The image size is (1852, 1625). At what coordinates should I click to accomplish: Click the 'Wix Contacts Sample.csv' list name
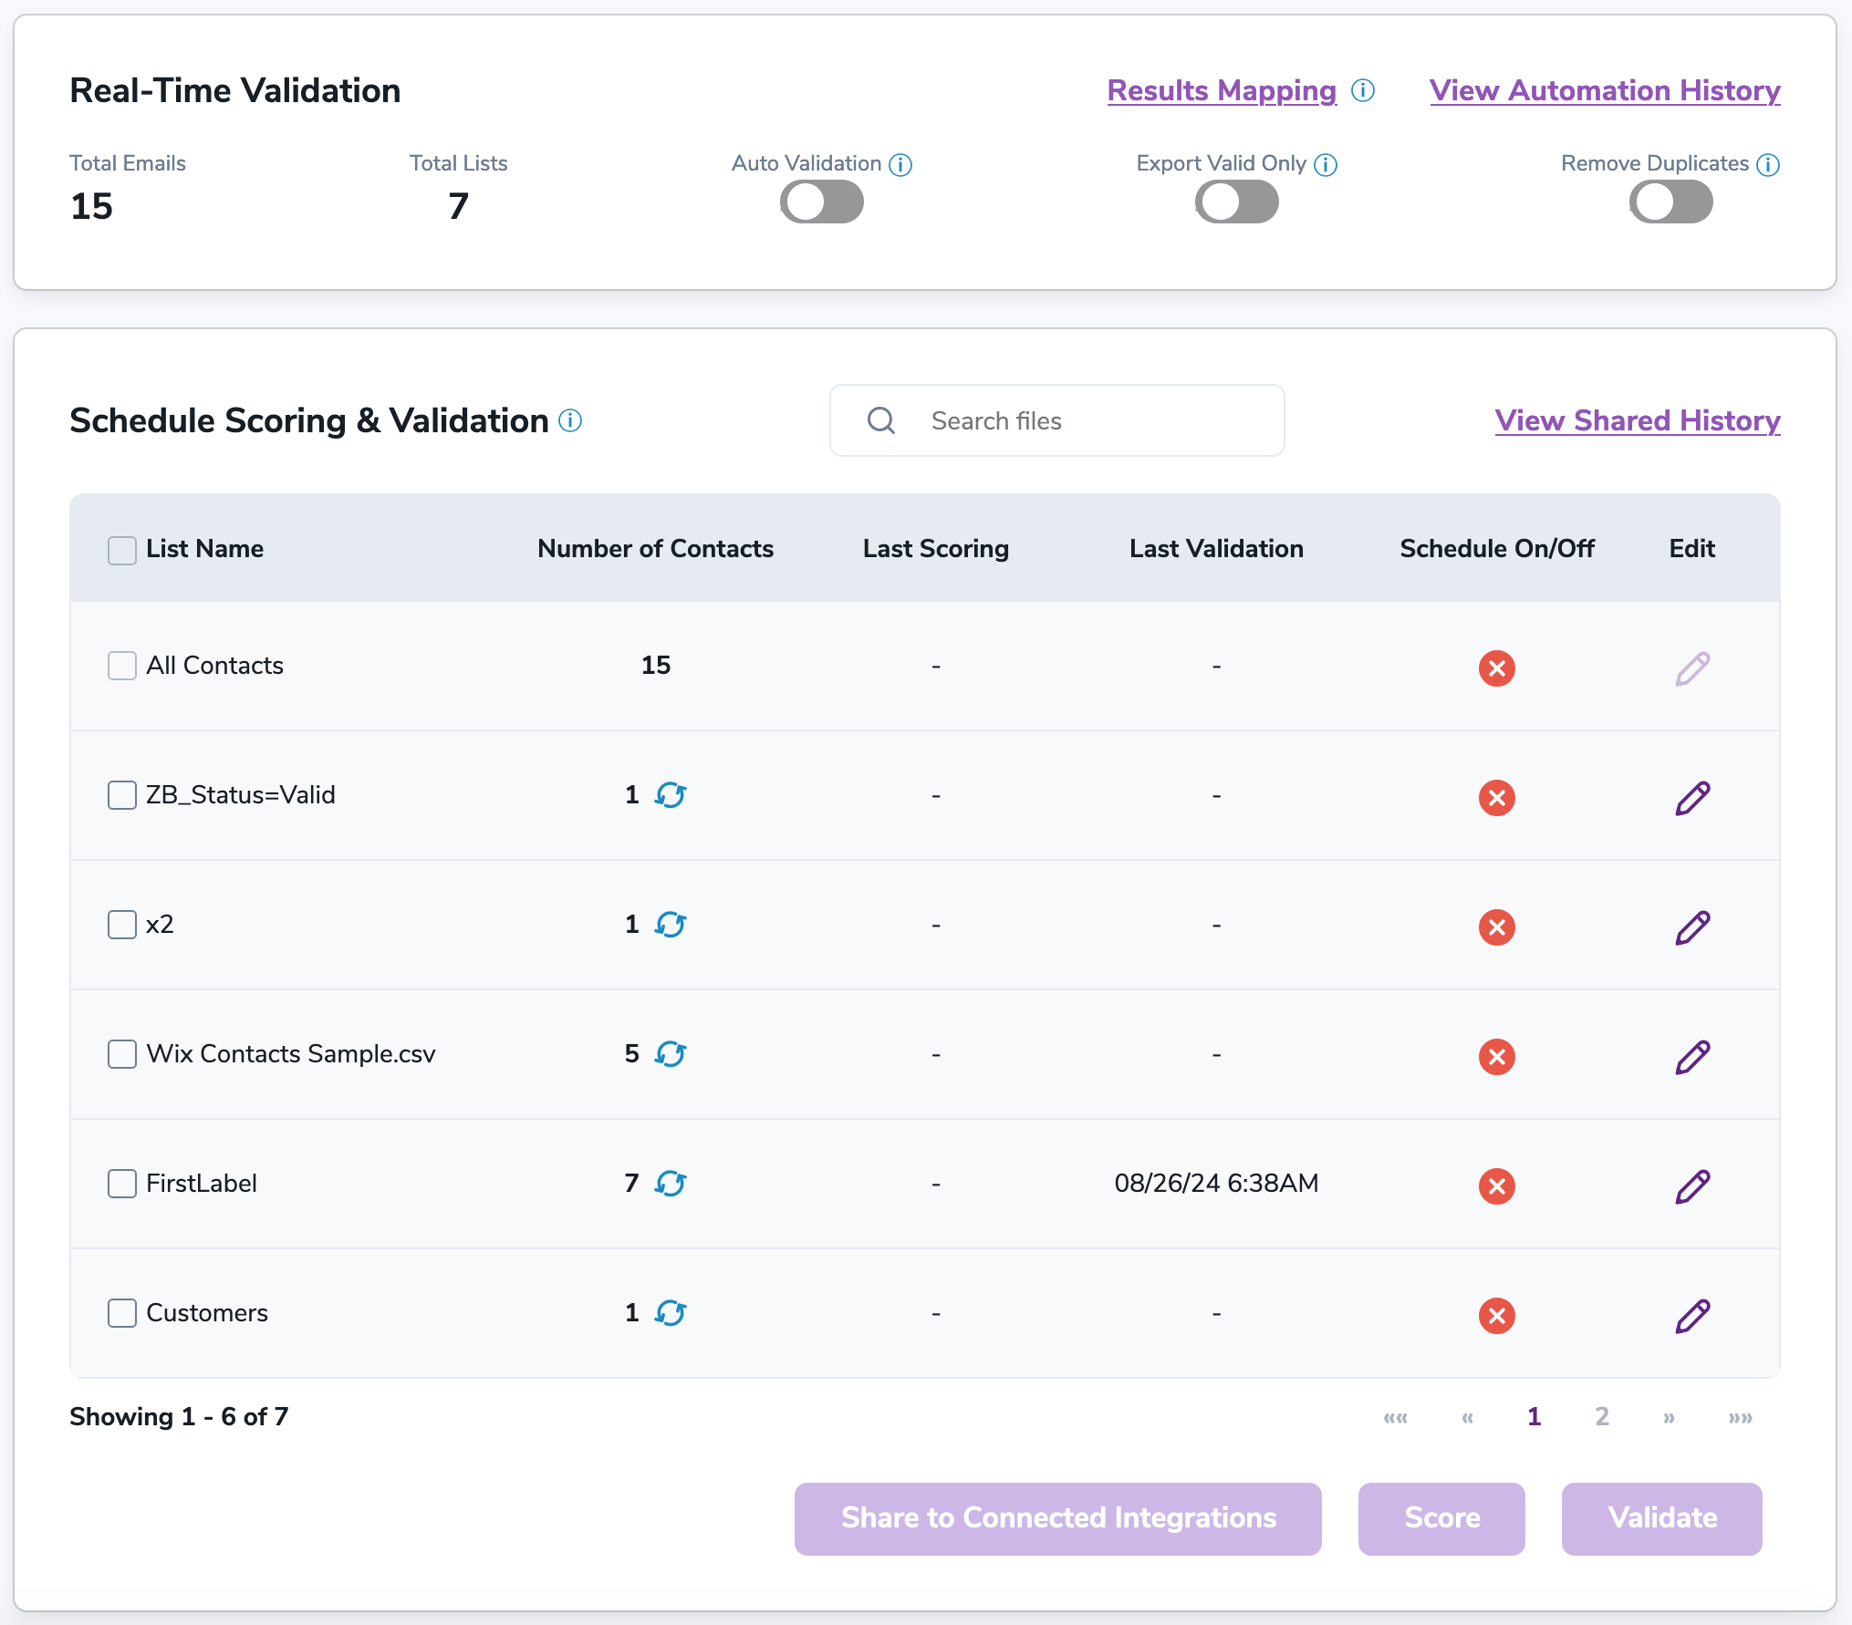[x=291, y=1054]
